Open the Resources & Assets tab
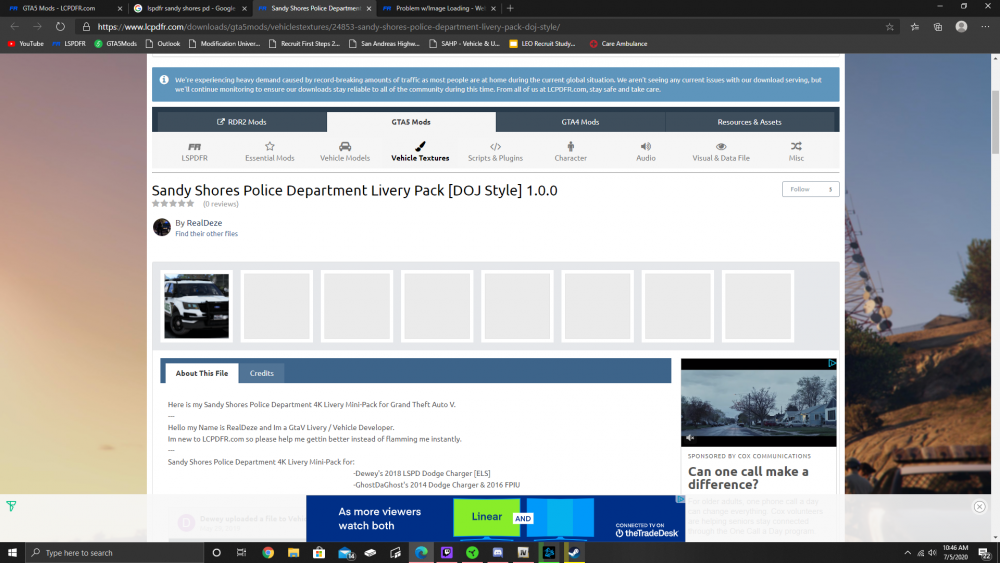 pos(749,122)
